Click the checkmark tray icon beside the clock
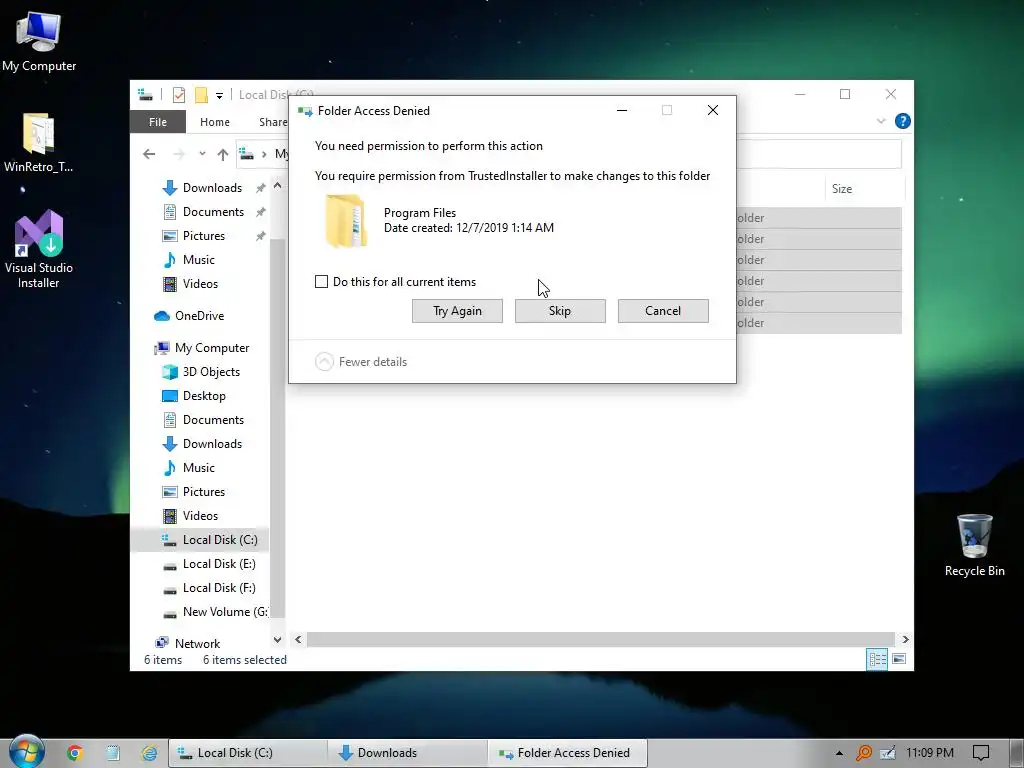Screen dimensions: 1024x768 [x=888, y=753]
